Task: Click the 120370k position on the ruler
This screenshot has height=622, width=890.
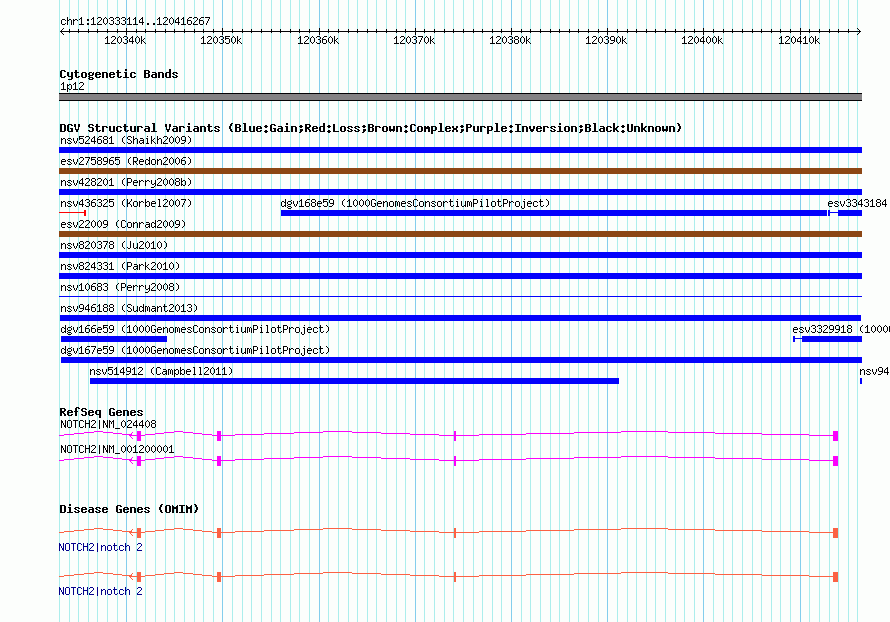Action: (414, 41)
